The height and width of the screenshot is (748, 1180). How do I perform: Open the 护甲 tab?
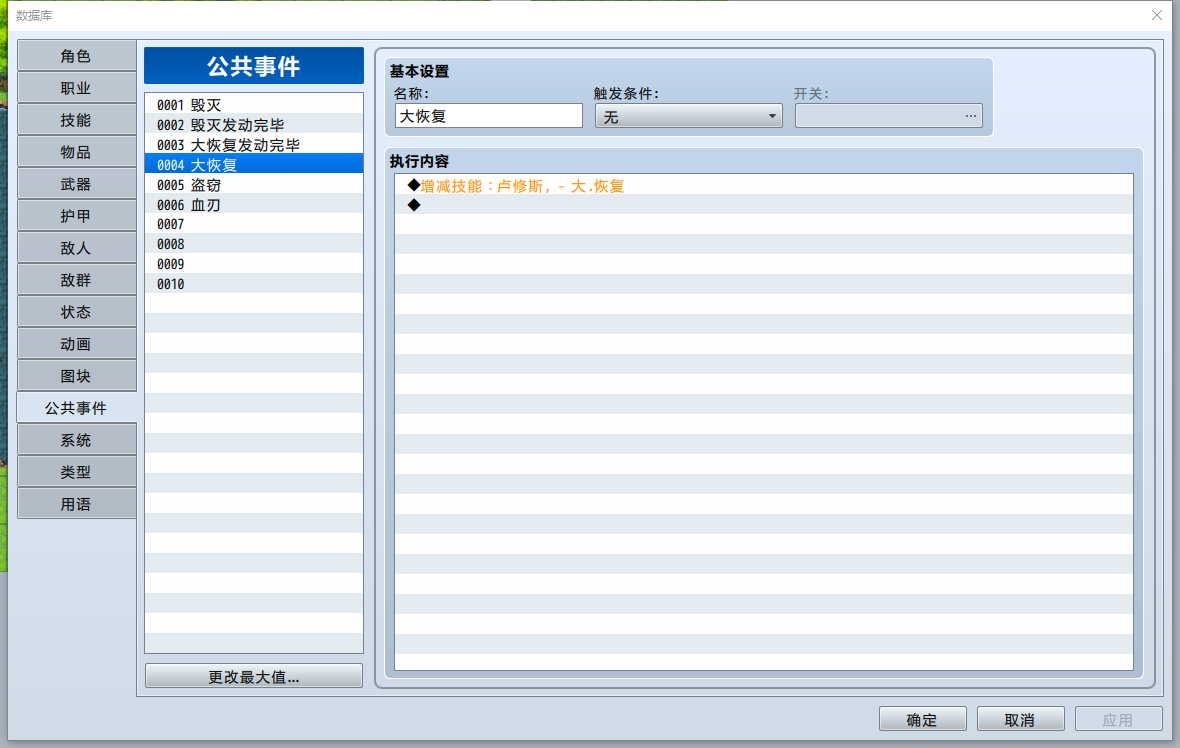pyautogui.click(x=77, y=216)
